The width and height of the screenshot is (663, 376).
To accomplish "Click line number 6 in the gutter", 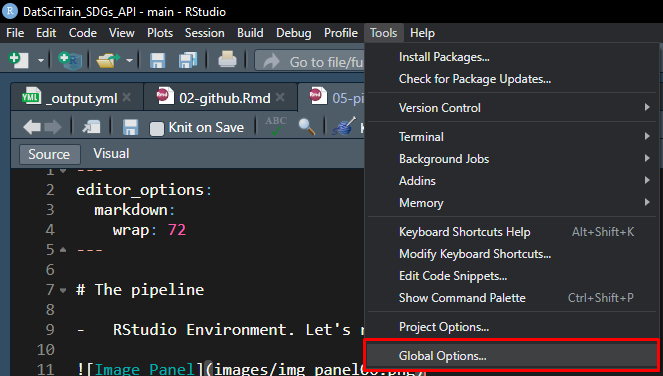I will click(x=50, y=270).
